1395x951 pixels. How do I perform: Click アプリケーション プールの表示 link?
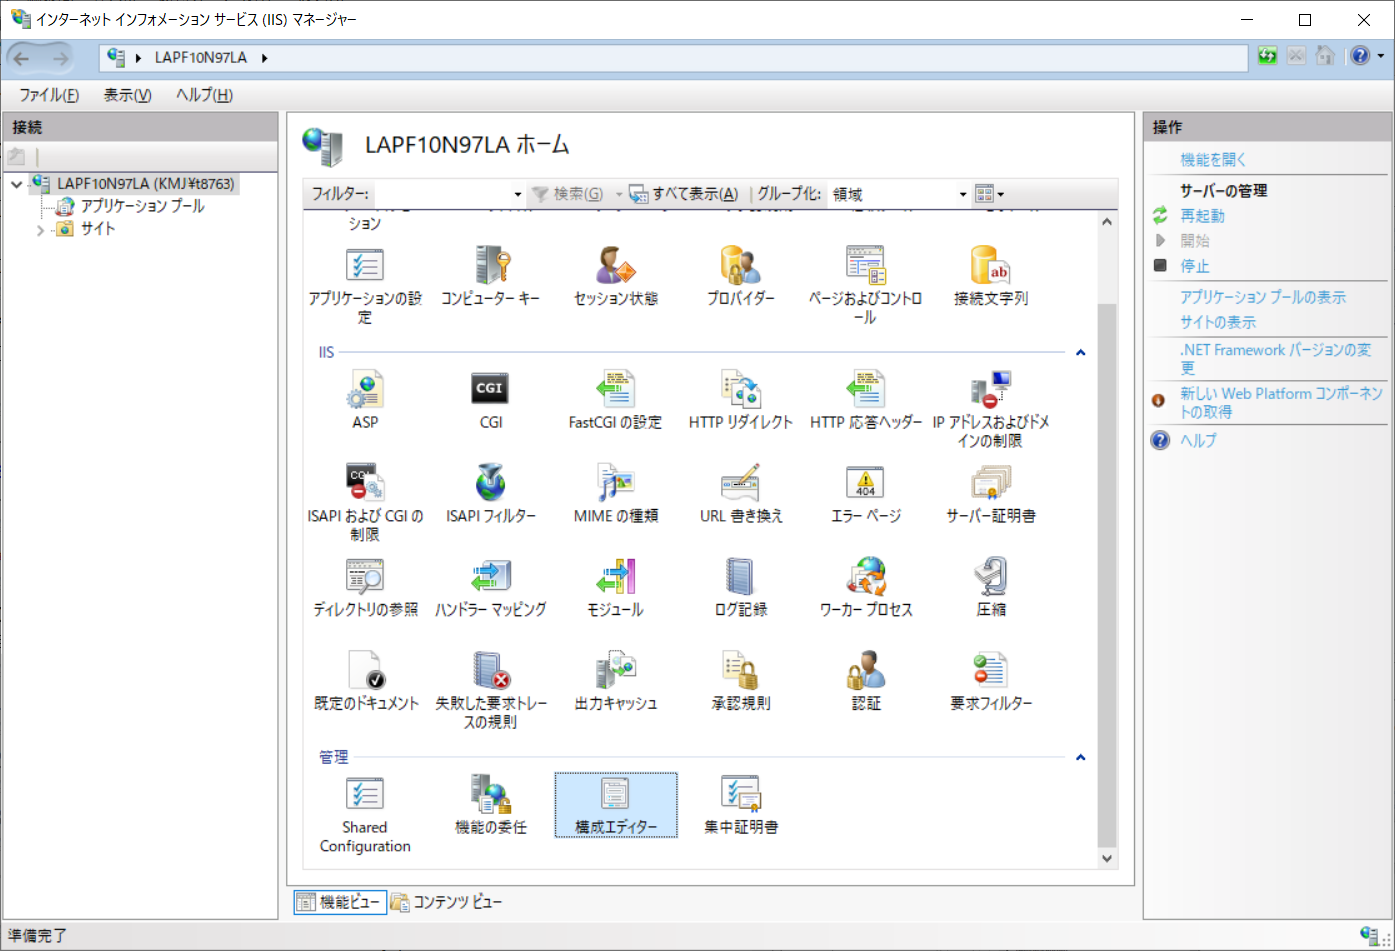(x=1263, y=297)
